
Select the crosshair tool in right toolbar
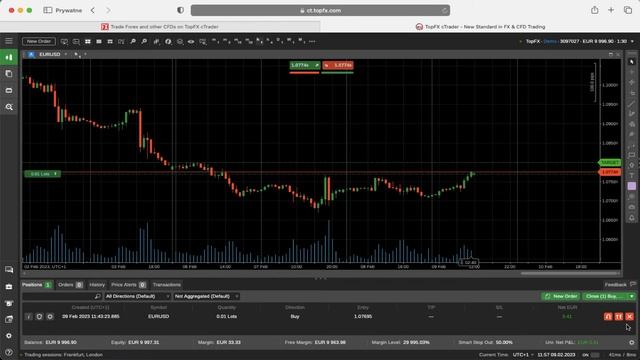631,72
